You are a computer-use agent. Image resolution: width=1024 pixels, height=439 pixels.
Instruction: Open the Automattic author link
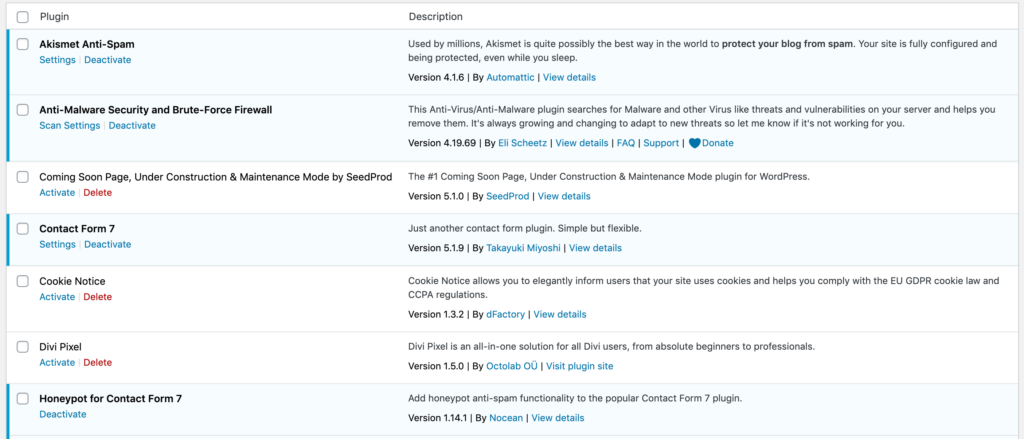click(x=510, y=77)
